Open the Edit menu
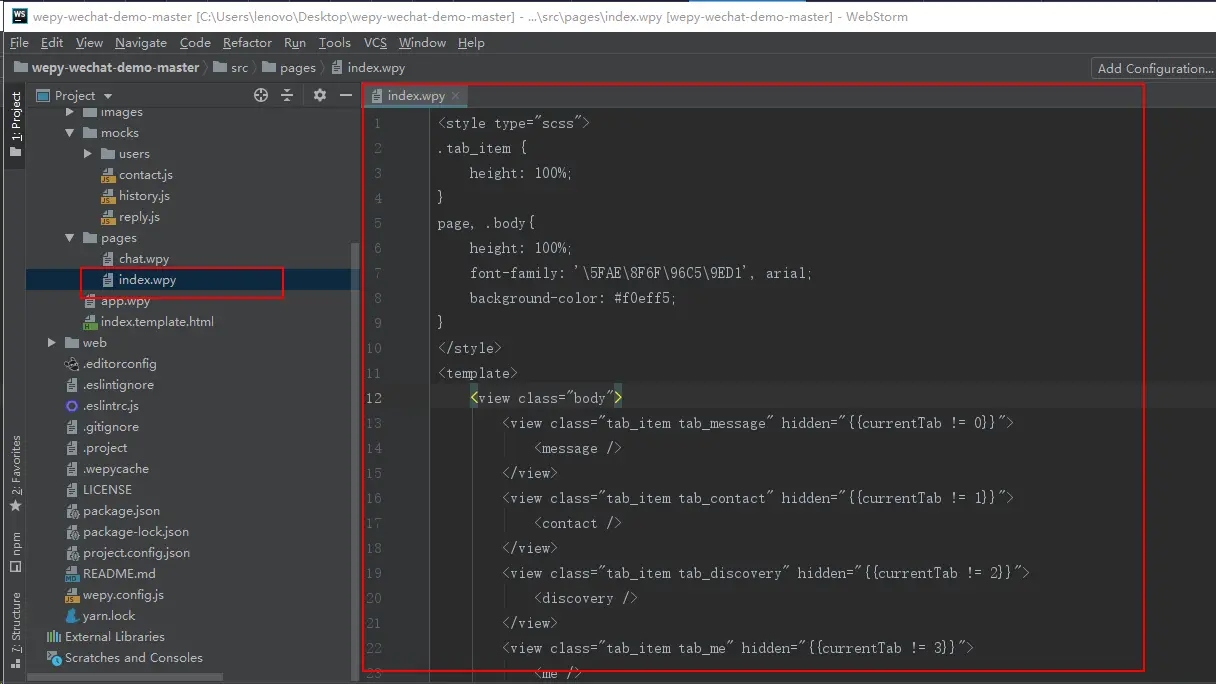This screenshot has width=1216, height=684. pyautogui.click(x=52, y=42)
